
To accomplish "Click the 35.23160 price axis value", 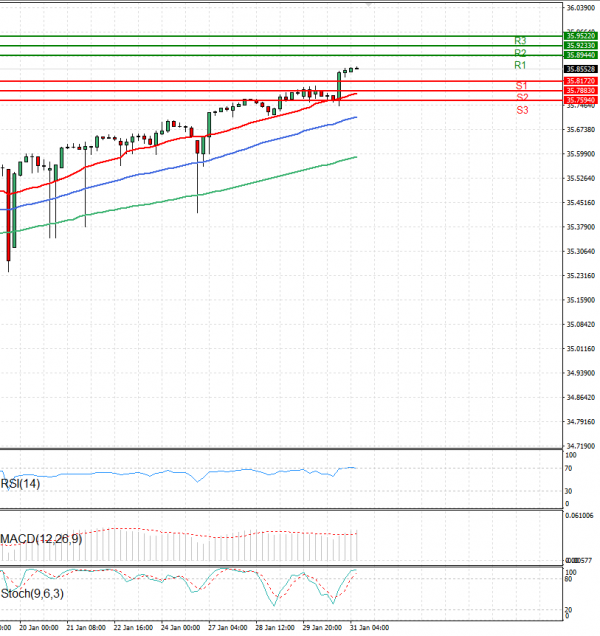I will pos(581,276).
